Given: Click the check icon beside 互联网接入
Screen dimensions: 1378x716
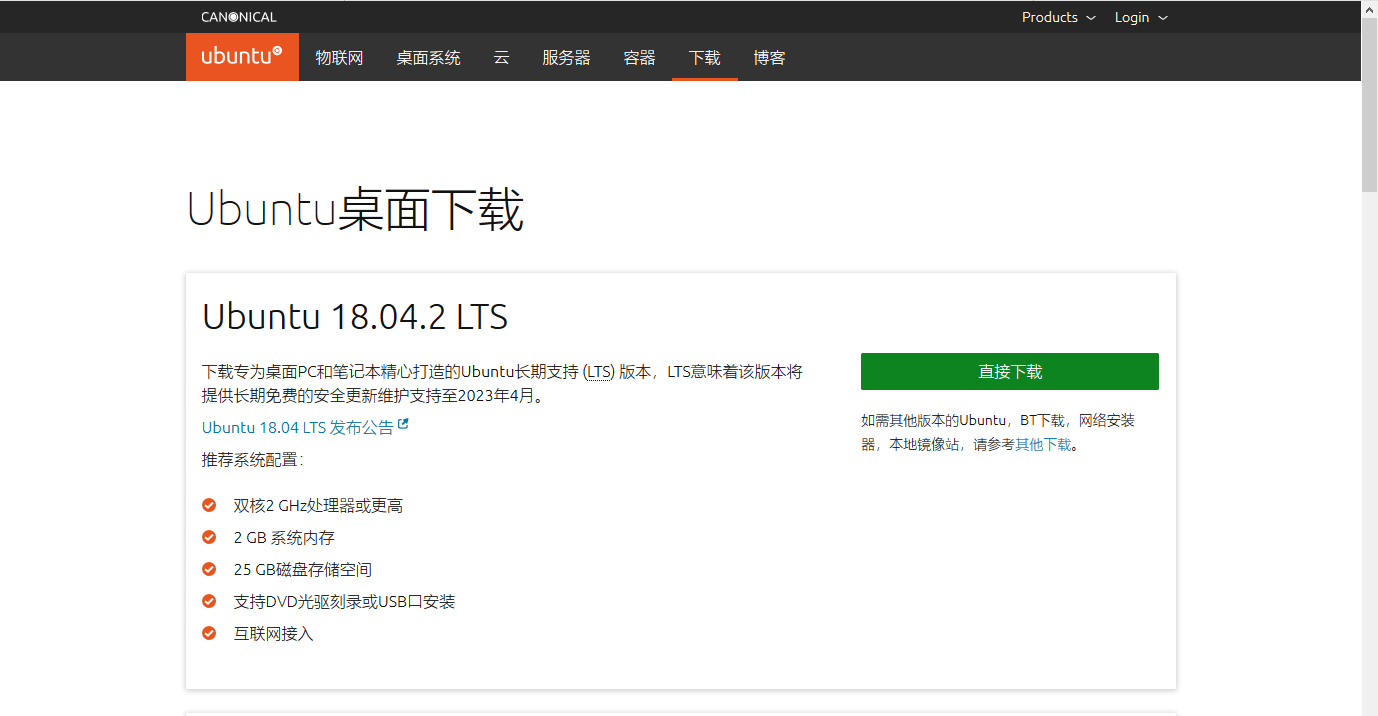Looking at the screenshot, I should point(209,633).
